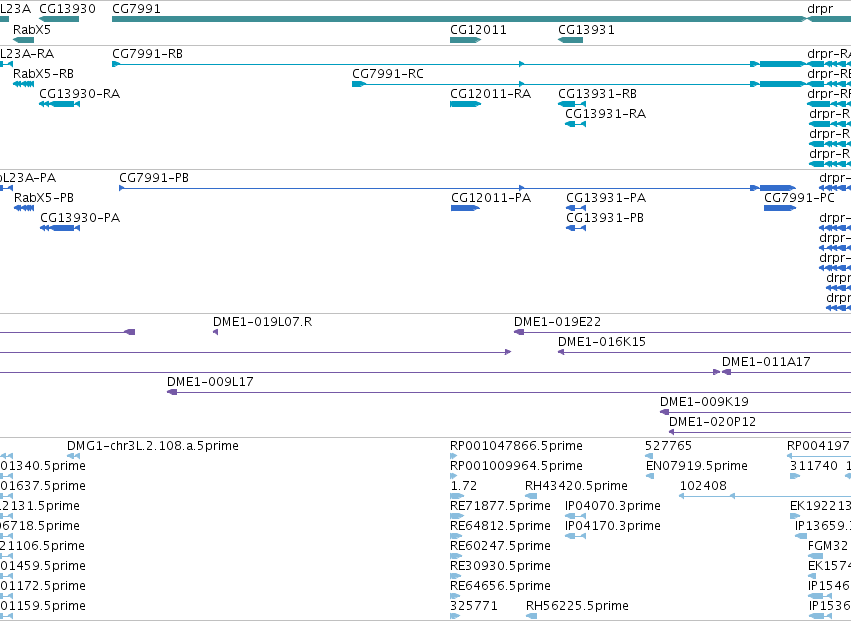Select the CG7991-PC protein feature
Image resolution: width=851 pixels, height=621 pixels.
[780, 208]
